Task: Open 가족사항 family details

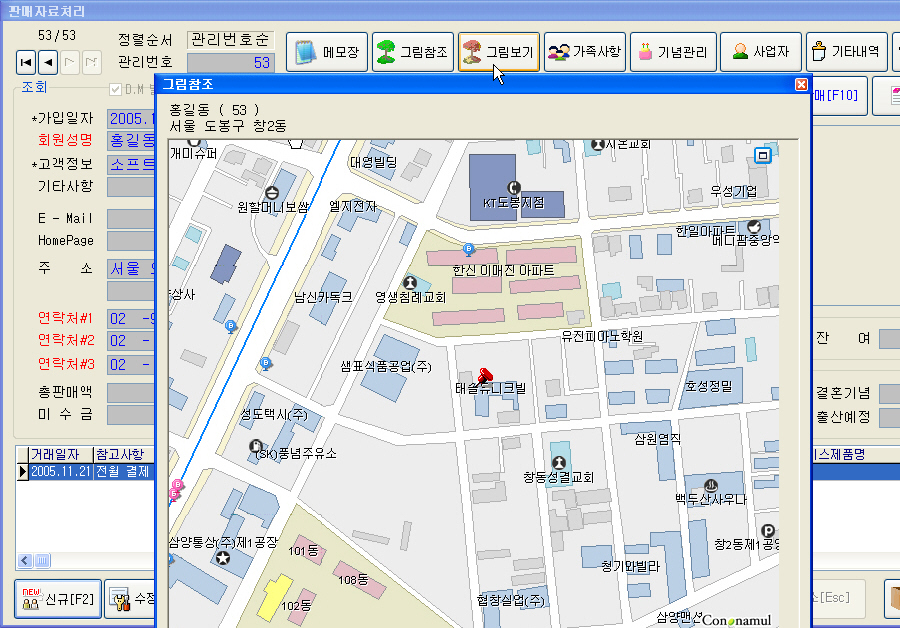Action: click(x=585, y=52)
